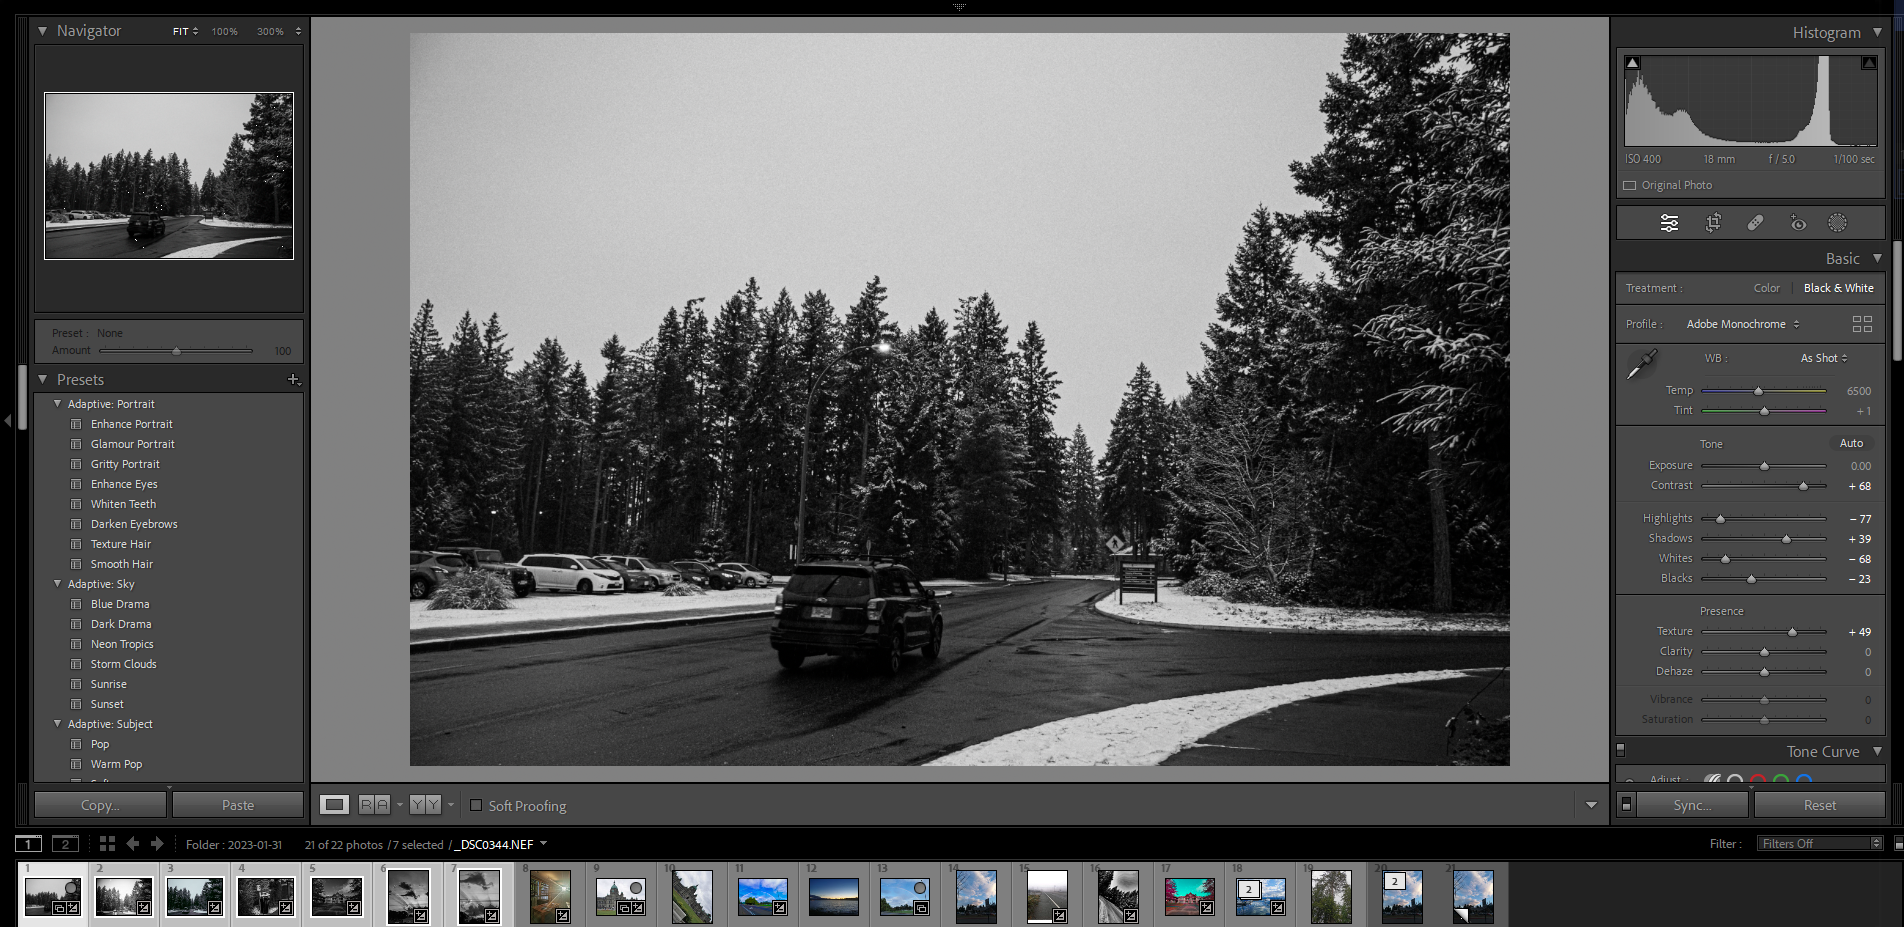Select the Crop Overlay tool icon
This screenshot has width=1904, height=927.
pyautogui.click(x=1713, y=223)
